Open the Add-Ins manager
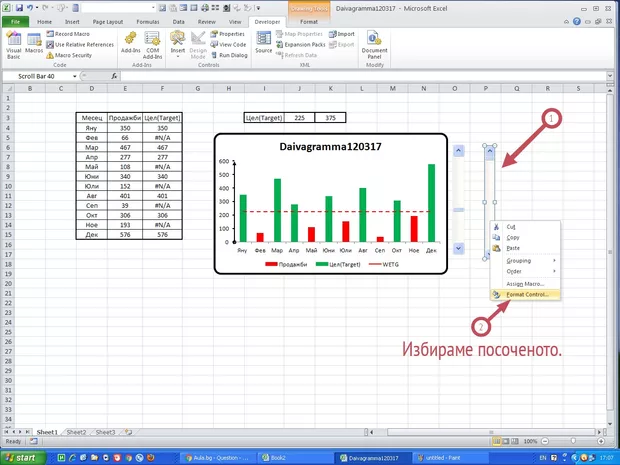The image size is (620, 465). point(130,43)
